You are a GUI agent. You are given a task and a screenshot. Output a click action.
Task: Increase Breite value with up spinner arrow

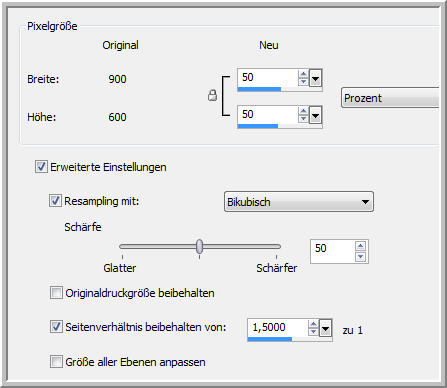coord(303,74)
